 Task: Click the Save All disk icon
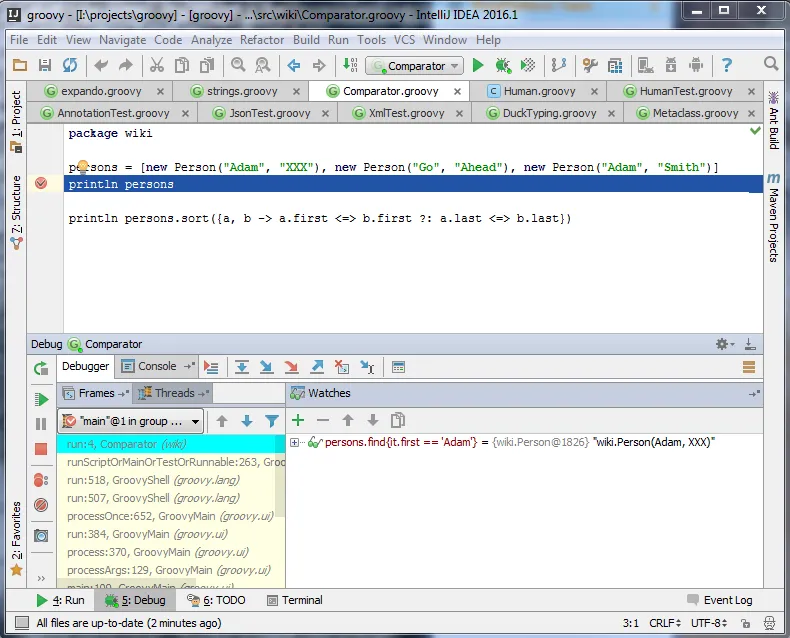coord(45,65)
